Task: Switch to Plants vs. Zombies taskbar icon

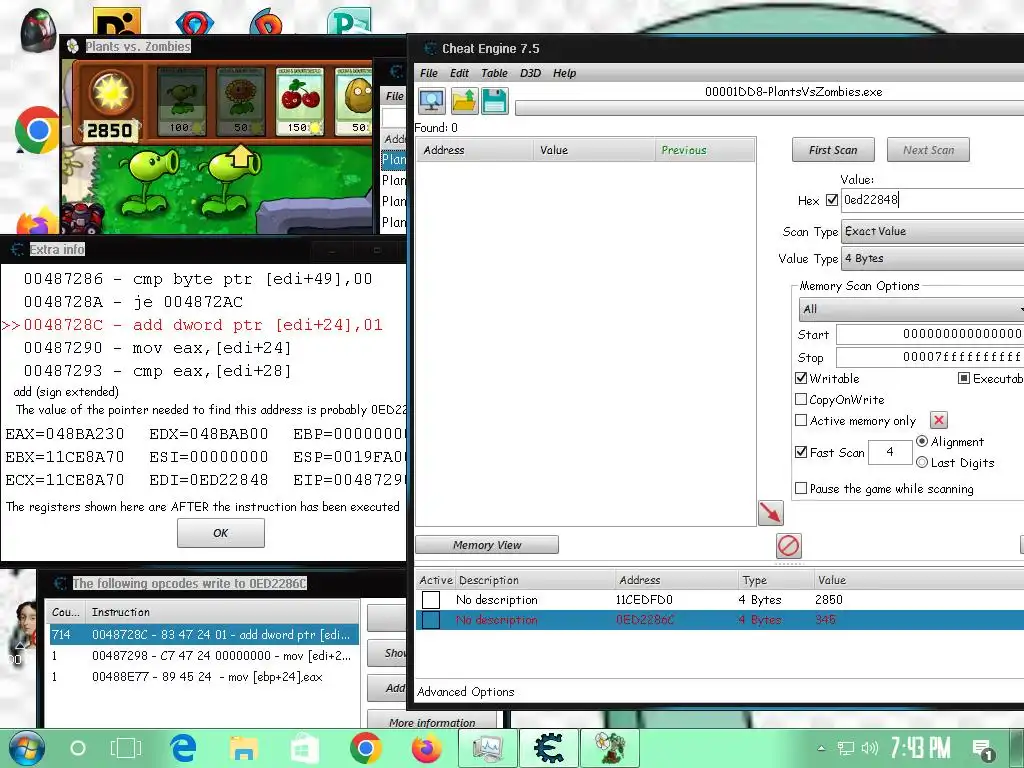Action: point(609,748)
